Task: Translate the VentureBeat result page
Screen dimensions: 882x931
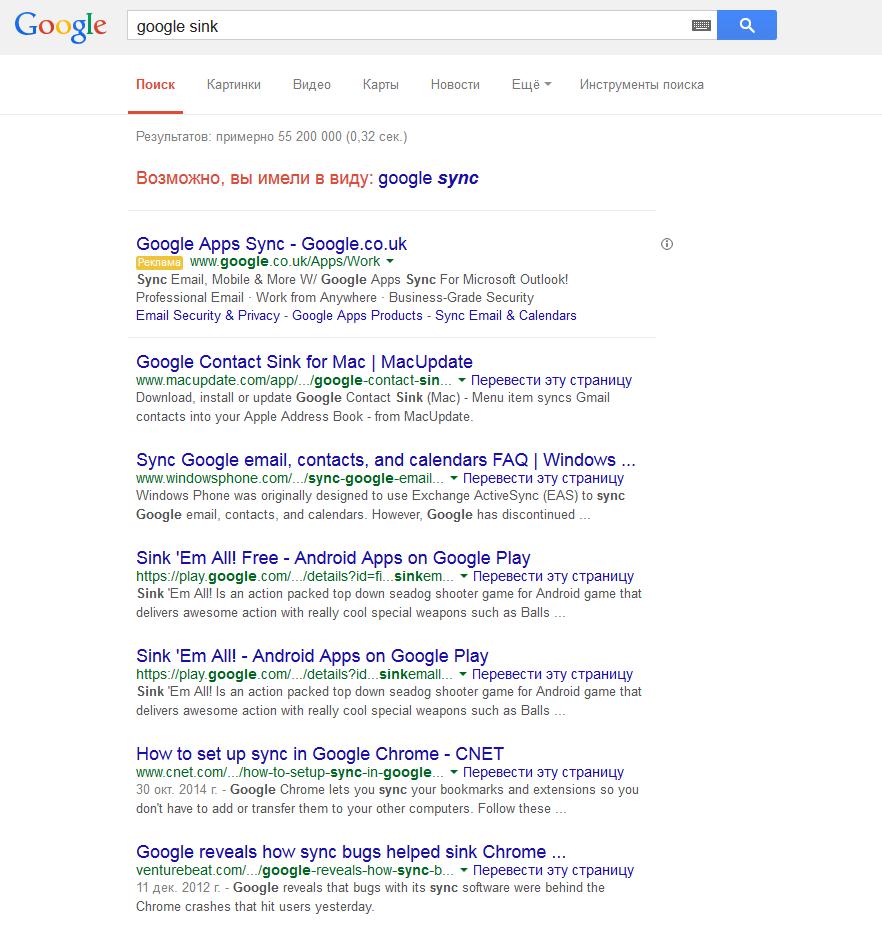Action: point(554,870)
